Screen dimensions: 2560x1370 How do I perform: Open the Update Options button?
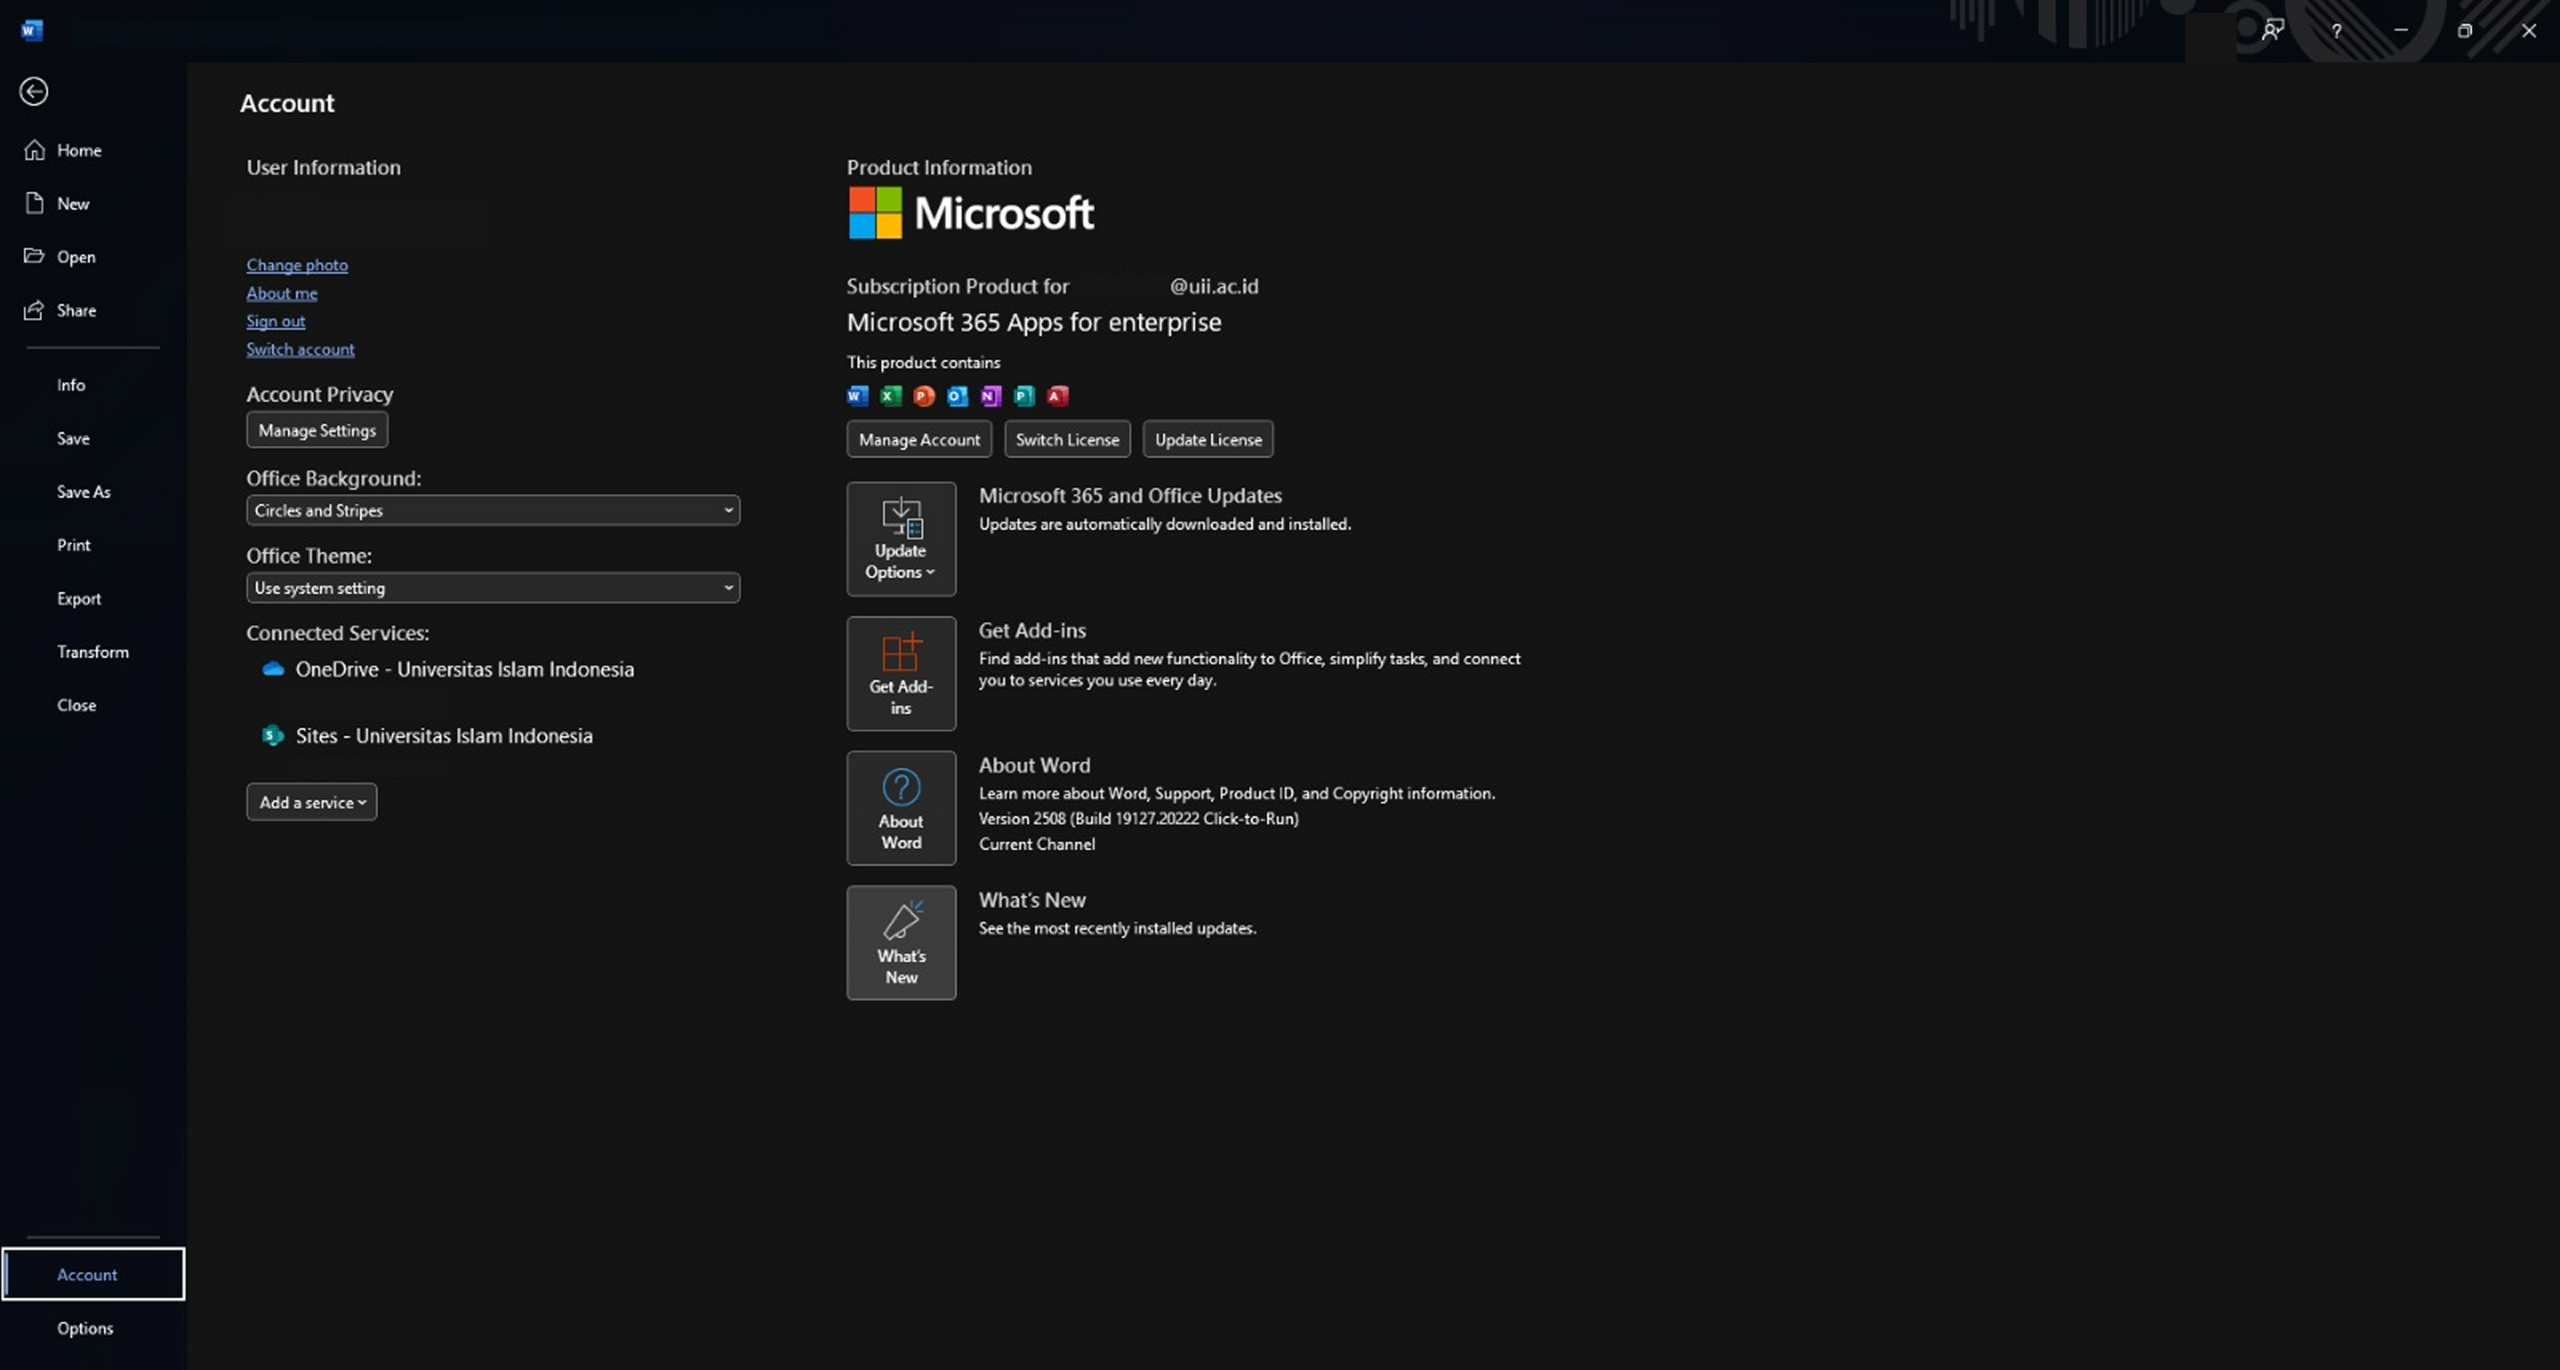(900, 539)
